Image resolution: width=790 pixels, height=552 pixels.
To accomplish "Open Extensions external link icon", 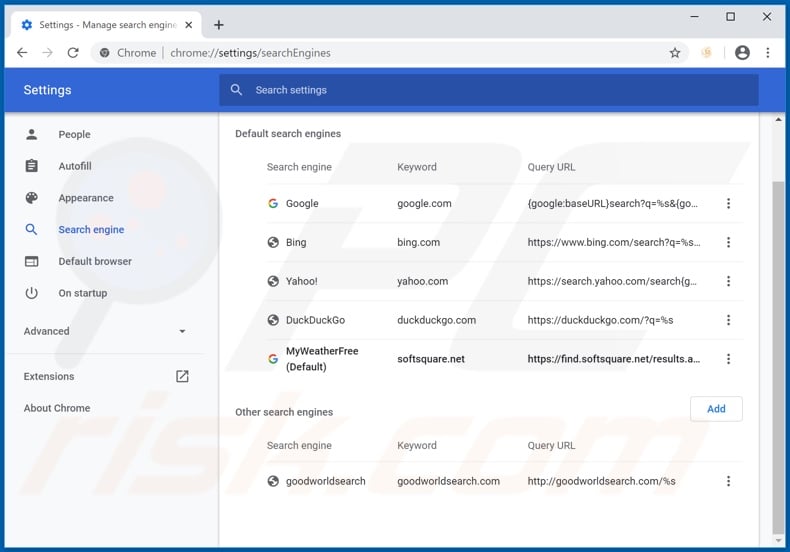I will [182, 376].
